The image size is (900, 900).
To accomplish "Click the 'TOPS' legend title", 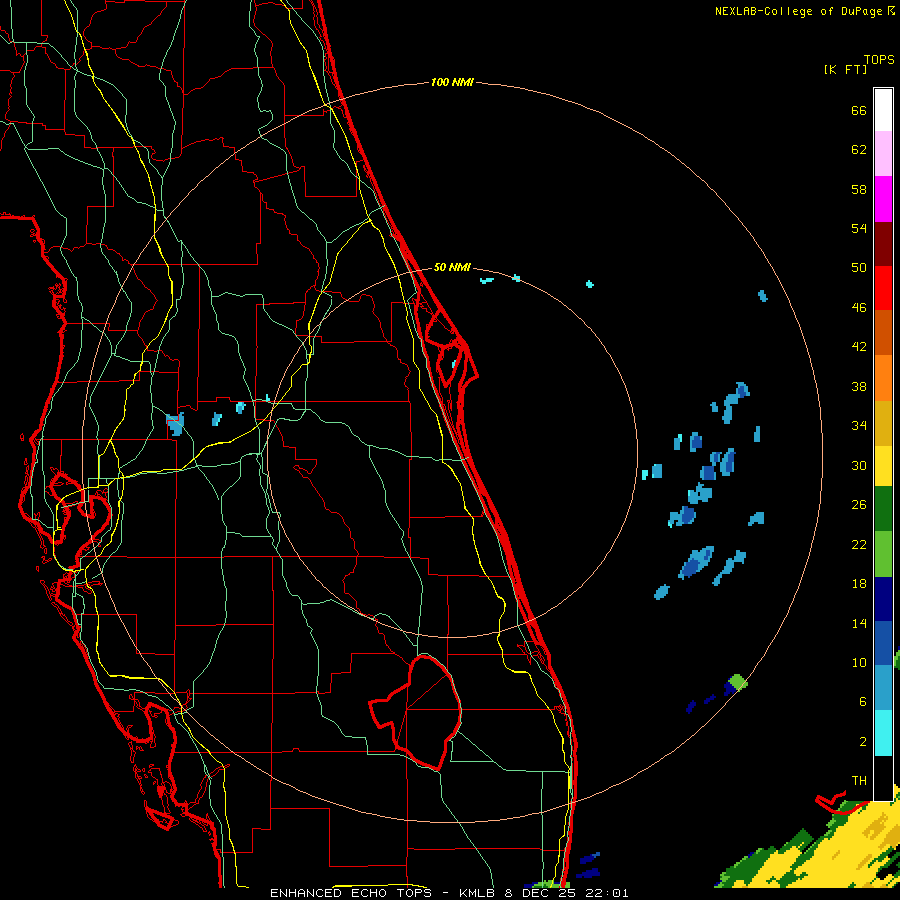I will click(879, 60).
